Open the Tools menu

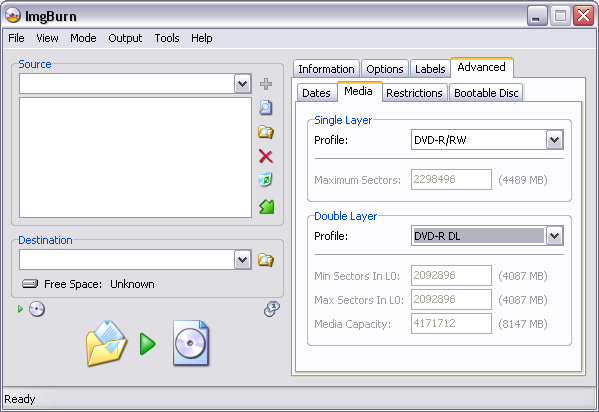167,38
